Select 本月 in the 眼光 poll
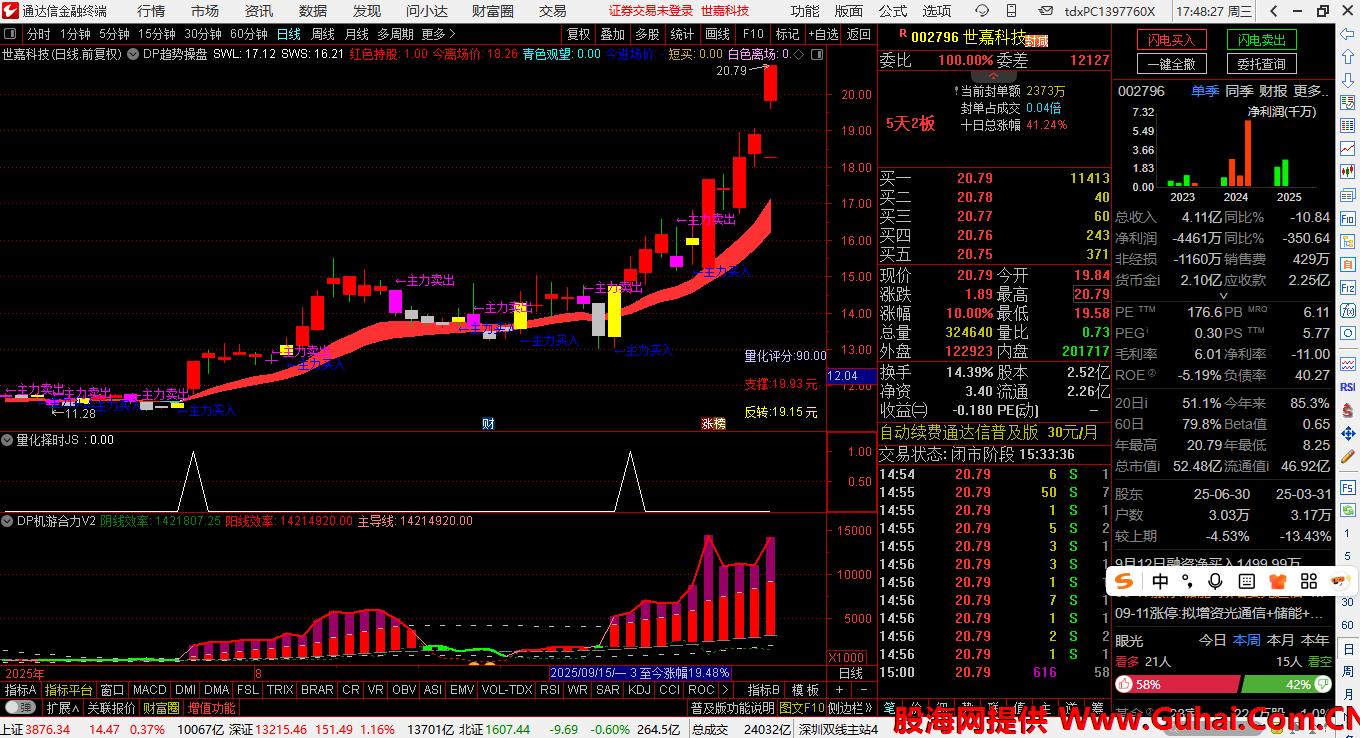This screenshot has height=738, width=1360. (x=1280, y=641)
